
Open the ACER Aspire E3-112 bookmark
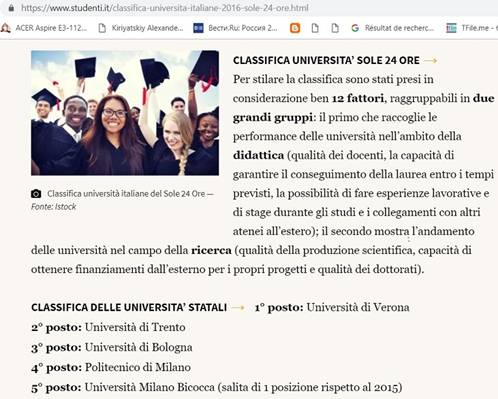pyautogui.click(x=44, y=28)
